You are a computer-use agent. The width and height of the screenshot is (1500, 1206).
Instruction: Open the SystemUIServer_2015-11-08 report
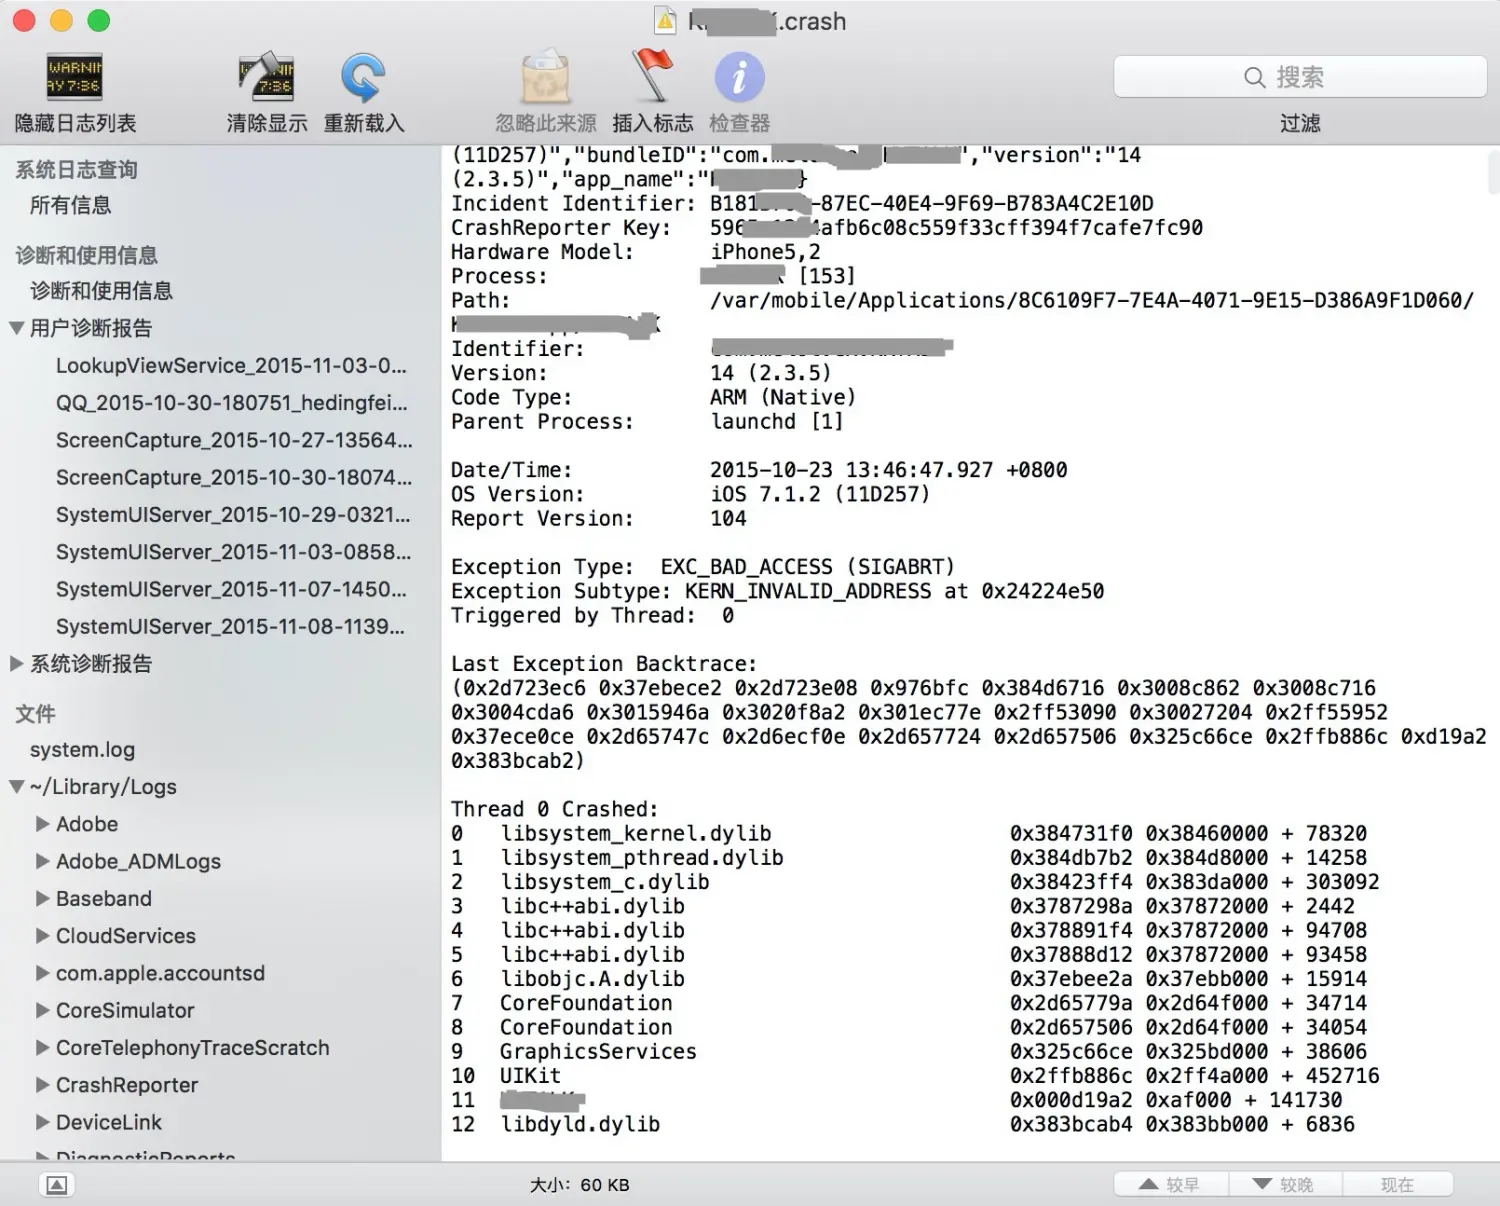click(x=231, y=626)
